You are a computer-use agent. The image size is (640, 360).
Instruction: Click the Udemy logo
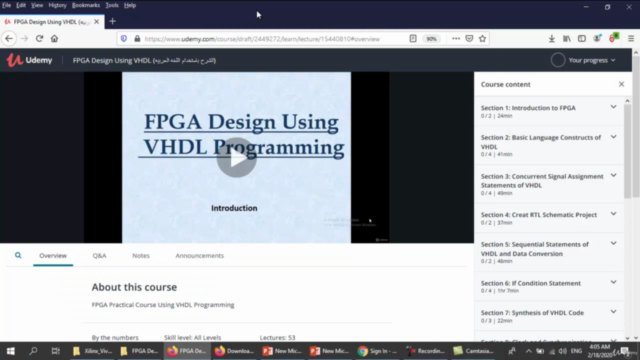pyautogui.click(x=29, y=60)
